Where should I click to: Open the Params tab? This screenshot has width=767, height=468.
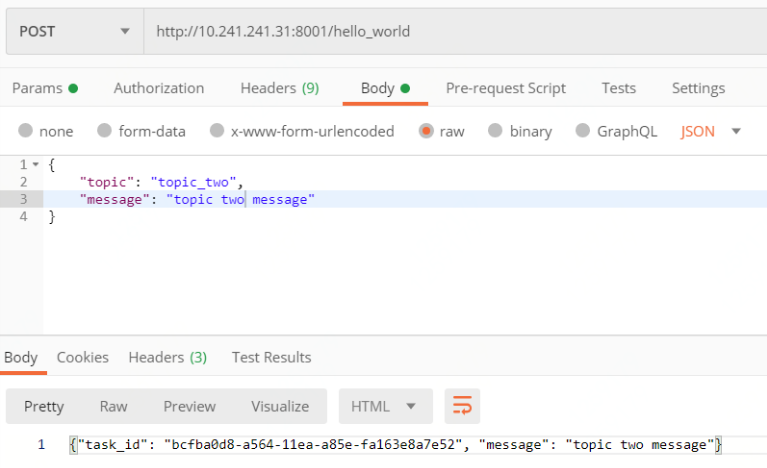point(45,88)
